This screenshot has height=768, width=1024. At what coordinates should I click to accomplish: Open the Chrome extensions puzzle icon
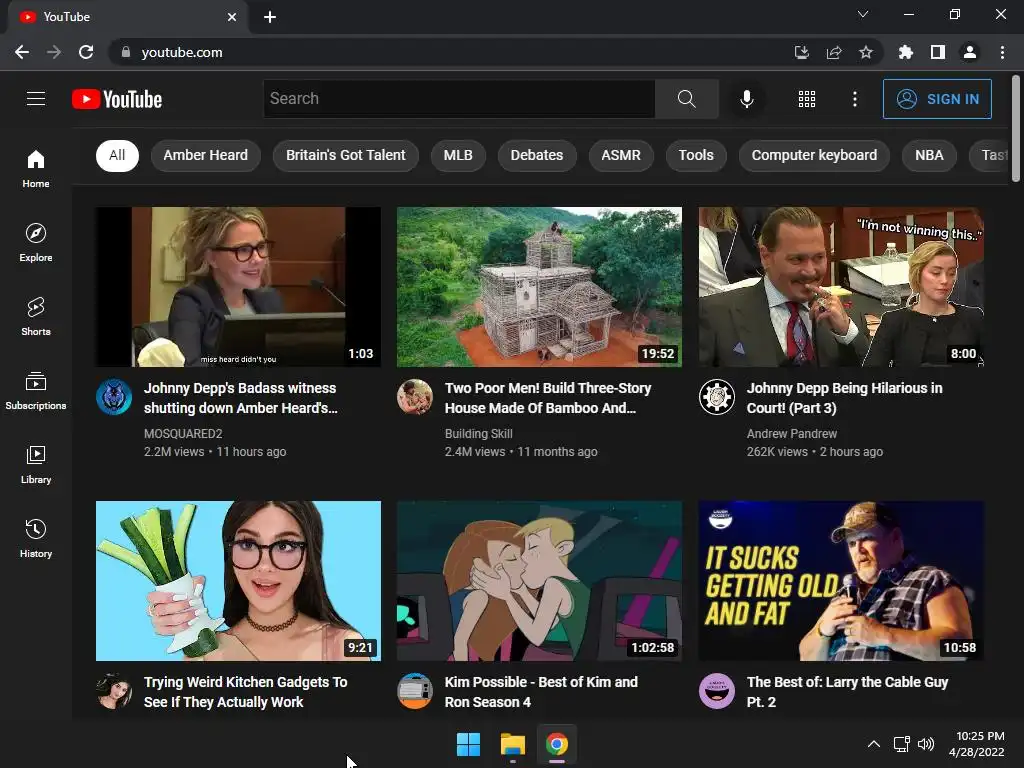pyautogui.click(x=905, y=52)
